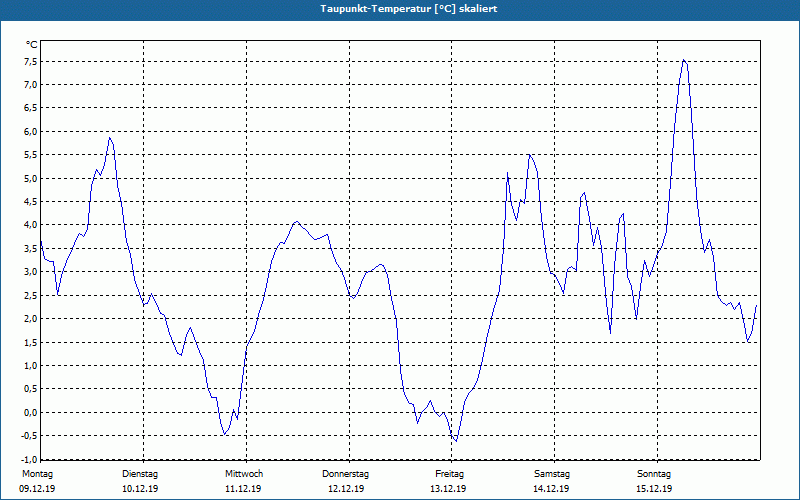
Task: Click the date 12.12.19
Action: (x=346, y=489)
